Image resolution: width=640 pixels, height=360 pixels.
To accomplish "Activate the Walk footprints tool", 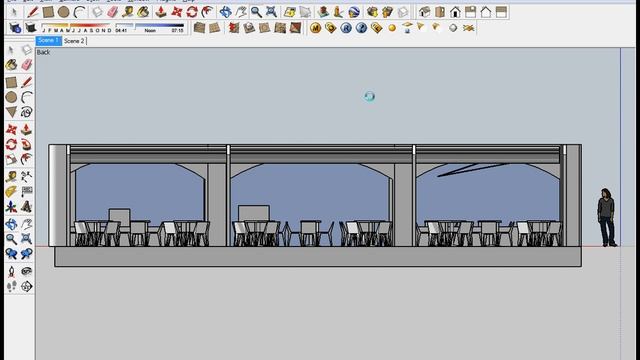I will click(x=11, y=287).
